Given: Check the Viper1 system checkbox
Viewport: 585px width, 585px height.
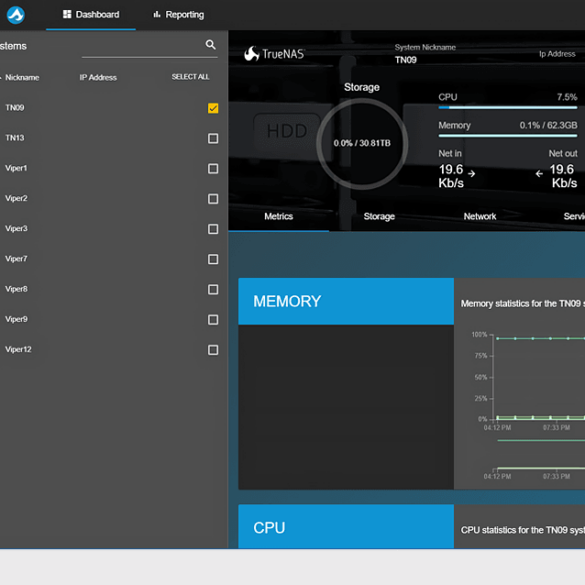Looking at the screenshot, I should 213,169.
